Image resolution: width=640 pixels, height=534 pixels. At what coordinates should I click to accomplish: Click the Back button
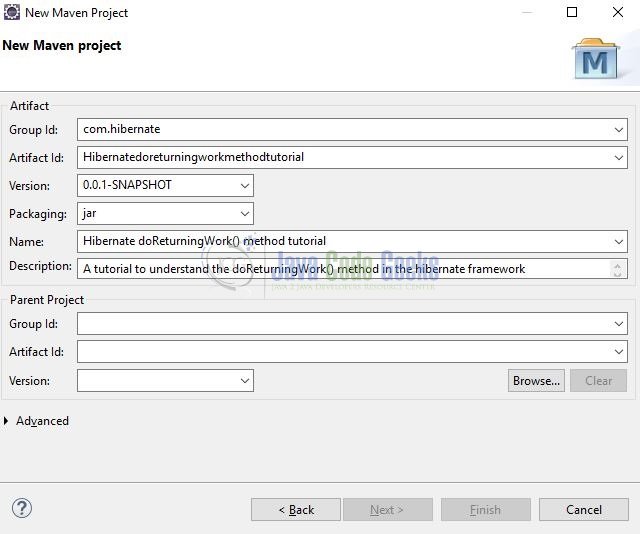click(296, 510)
